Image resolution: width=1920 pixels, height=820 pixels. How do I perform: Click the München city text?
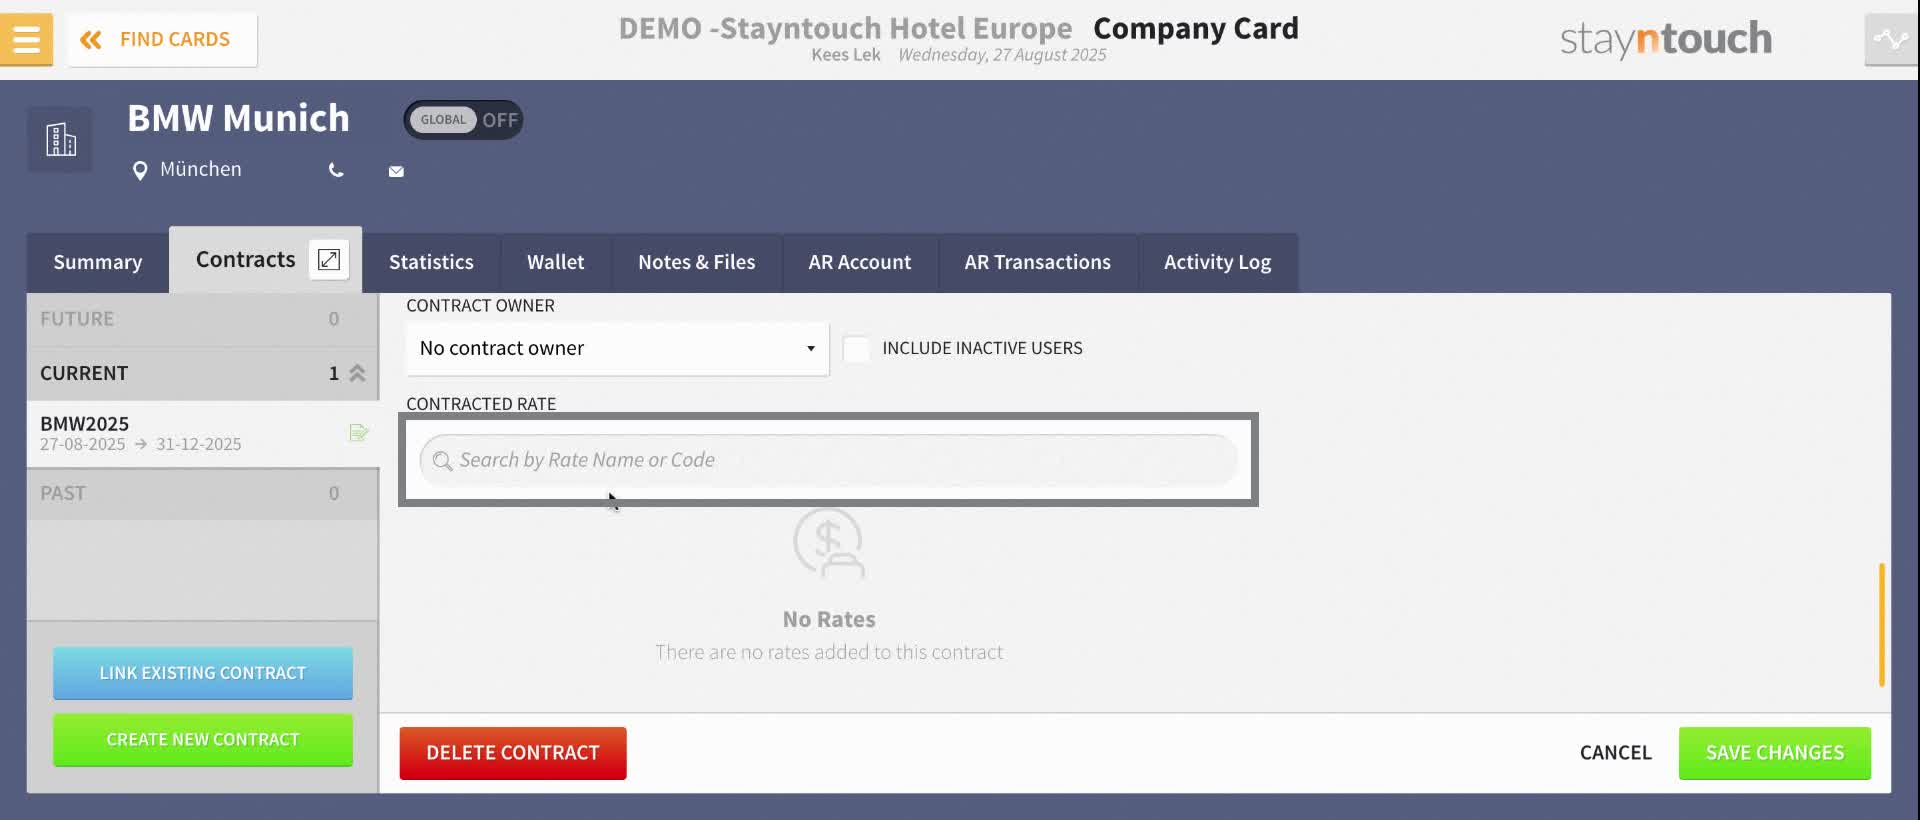(201, 169)
